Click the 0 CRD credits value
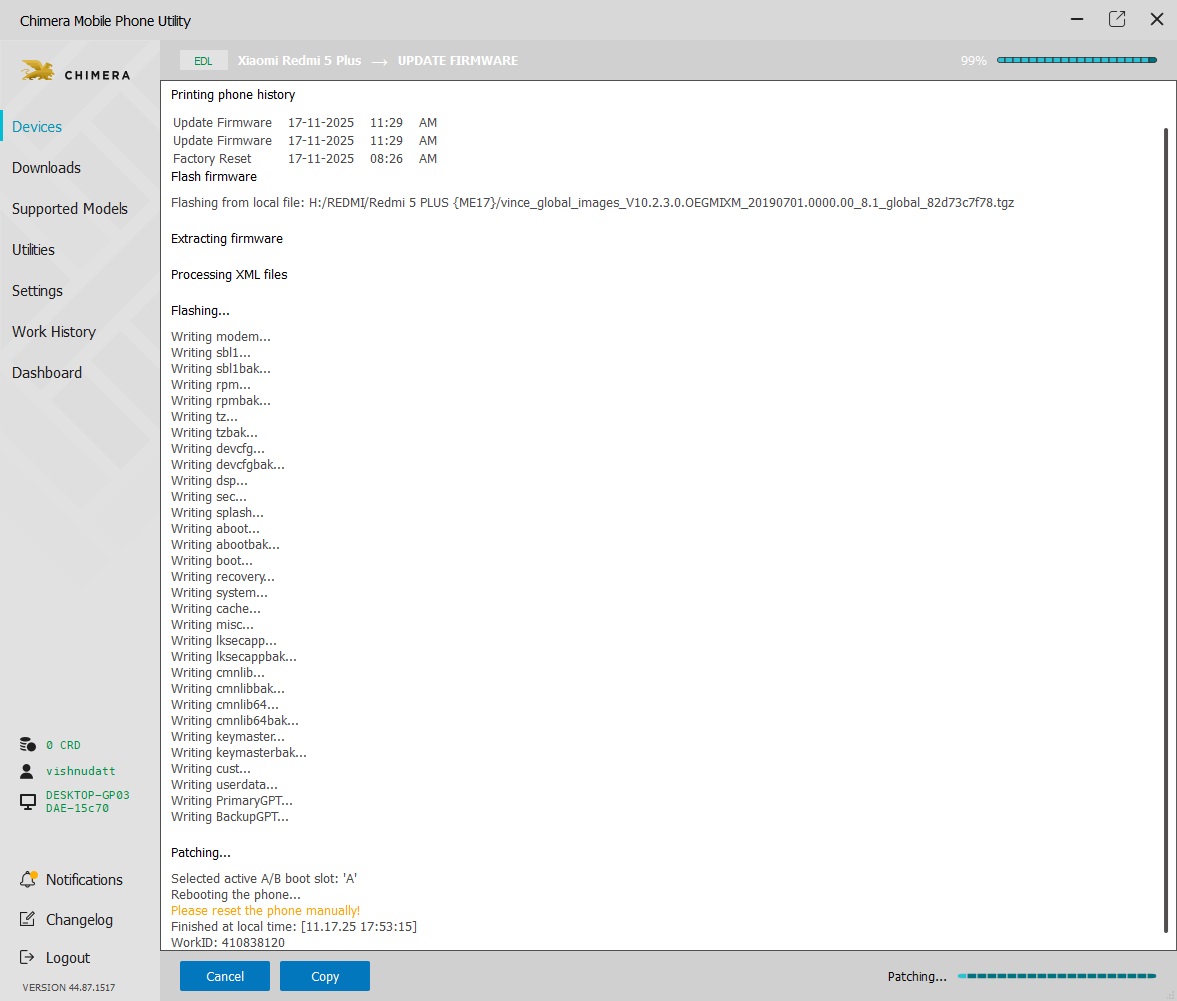Image resolution: width=1177 pixels, height=1001 pixels. coord(63,745)
